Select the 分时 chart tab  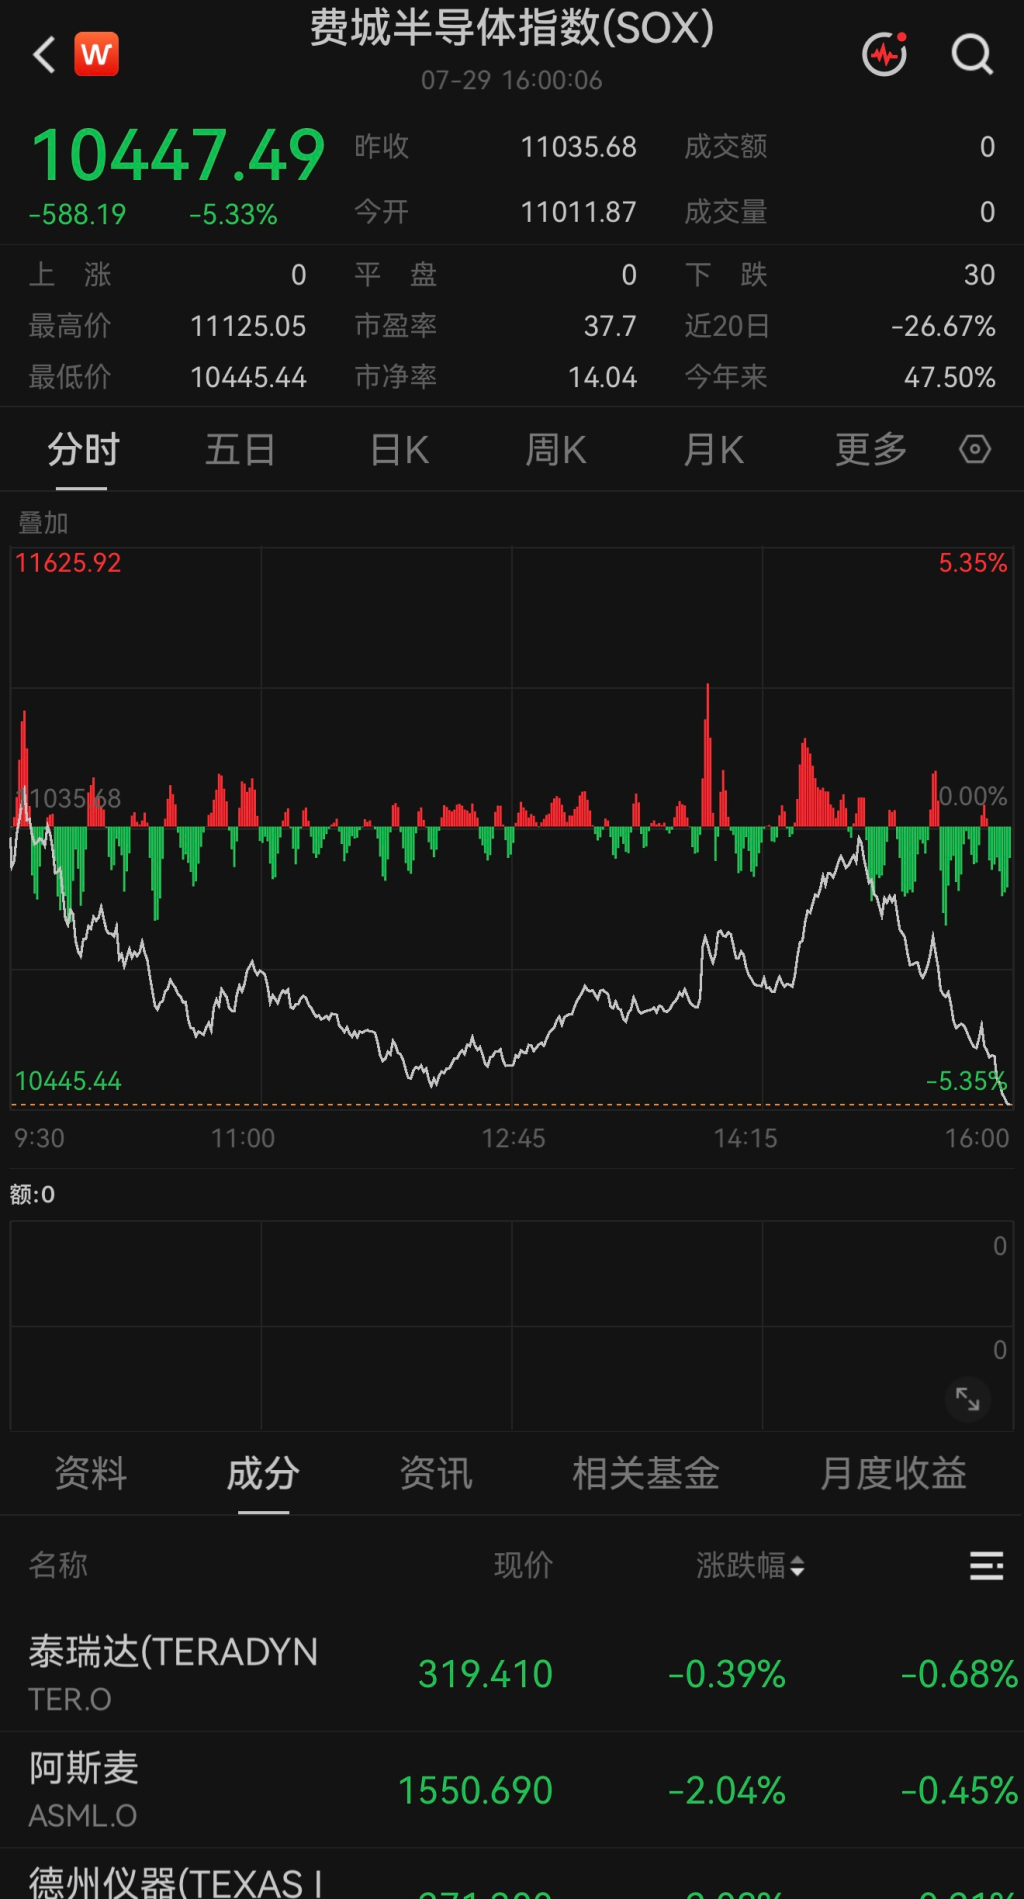[83, 450]
